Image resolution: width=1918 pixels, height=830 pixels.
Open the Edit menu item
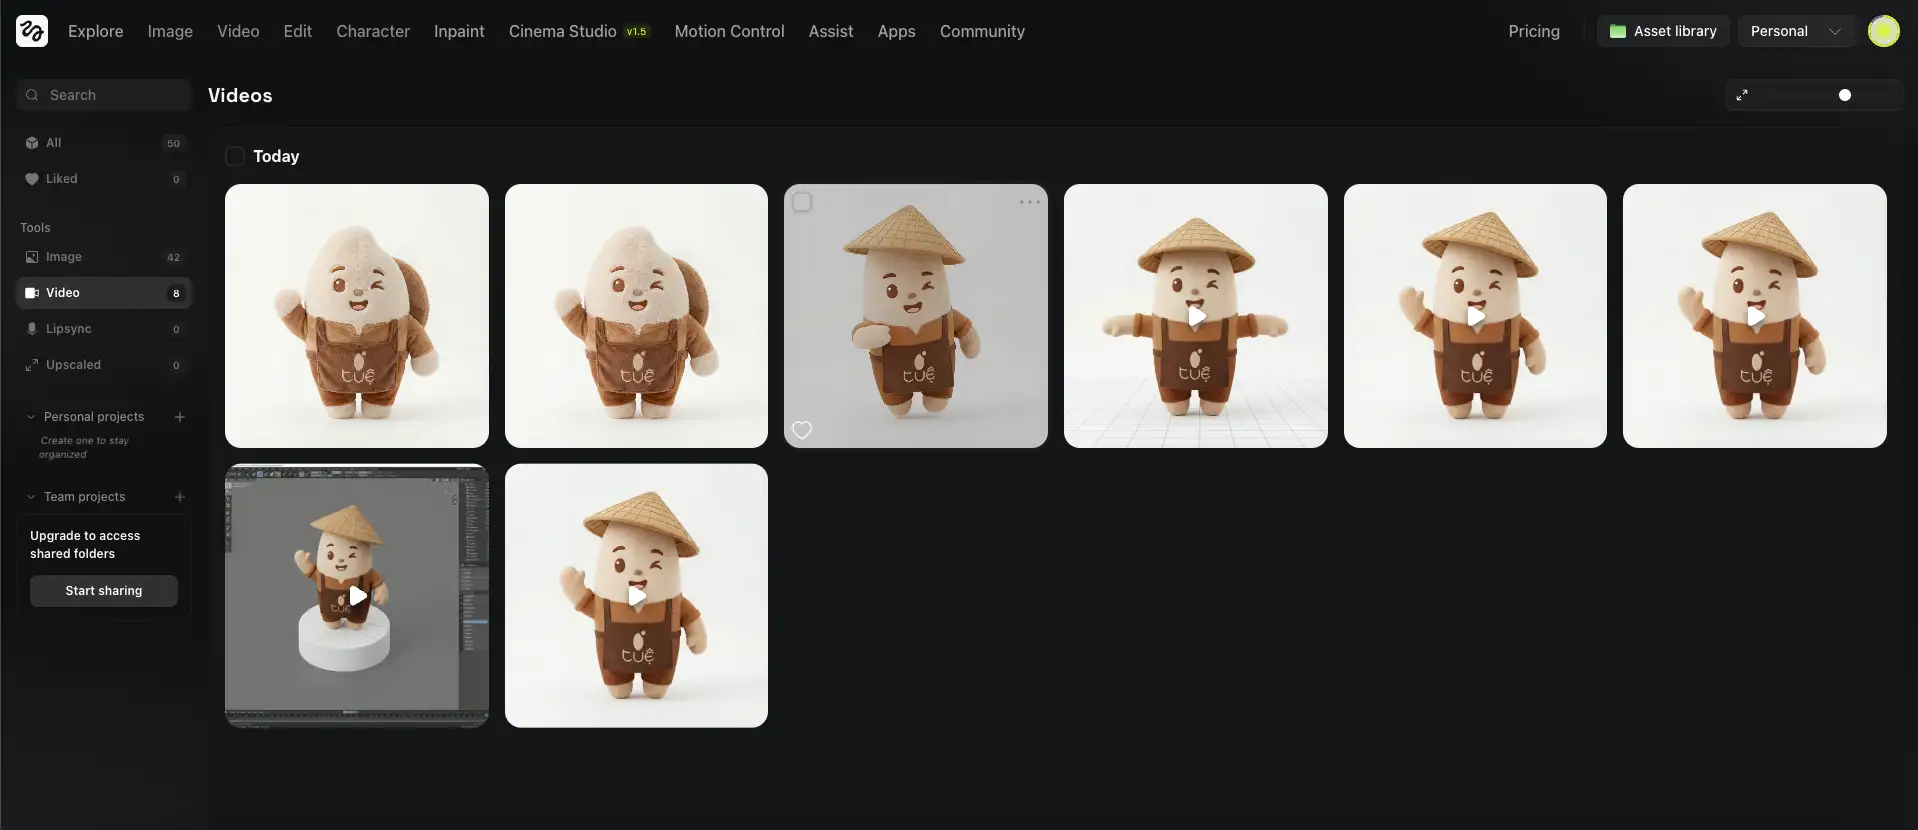298,31
